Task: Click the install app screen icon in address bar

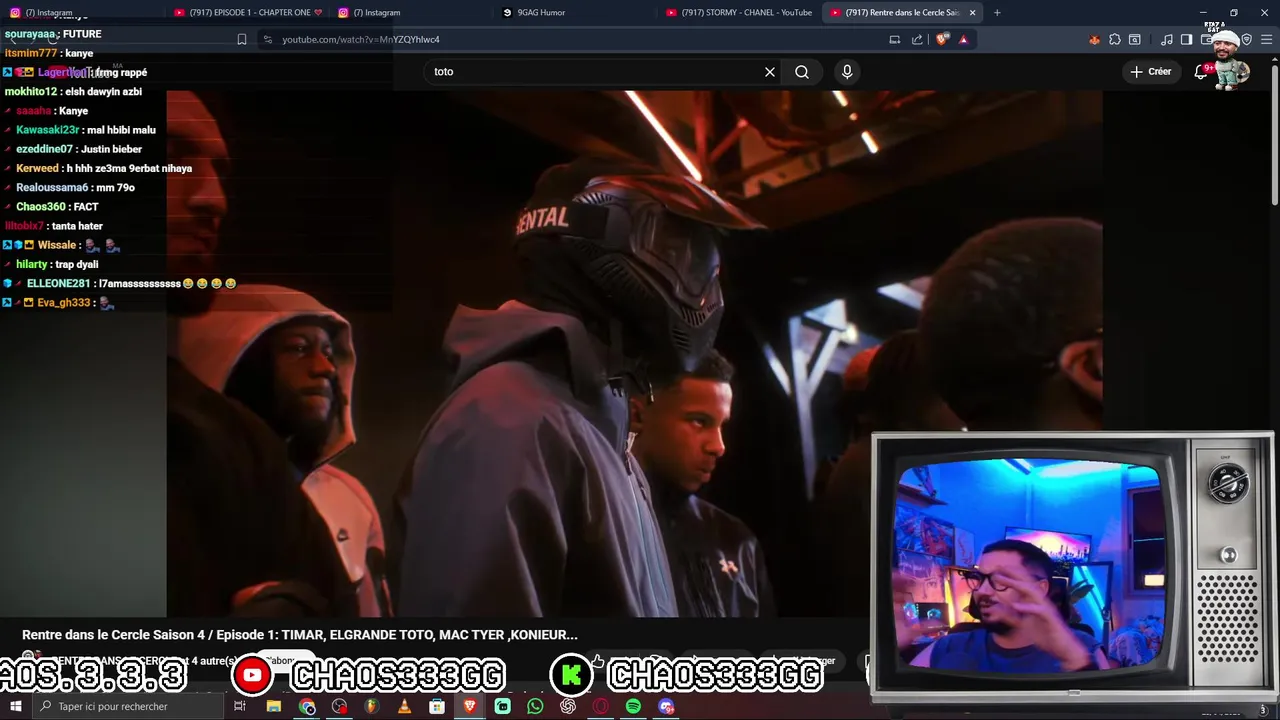Action: [x=895, y=40]
